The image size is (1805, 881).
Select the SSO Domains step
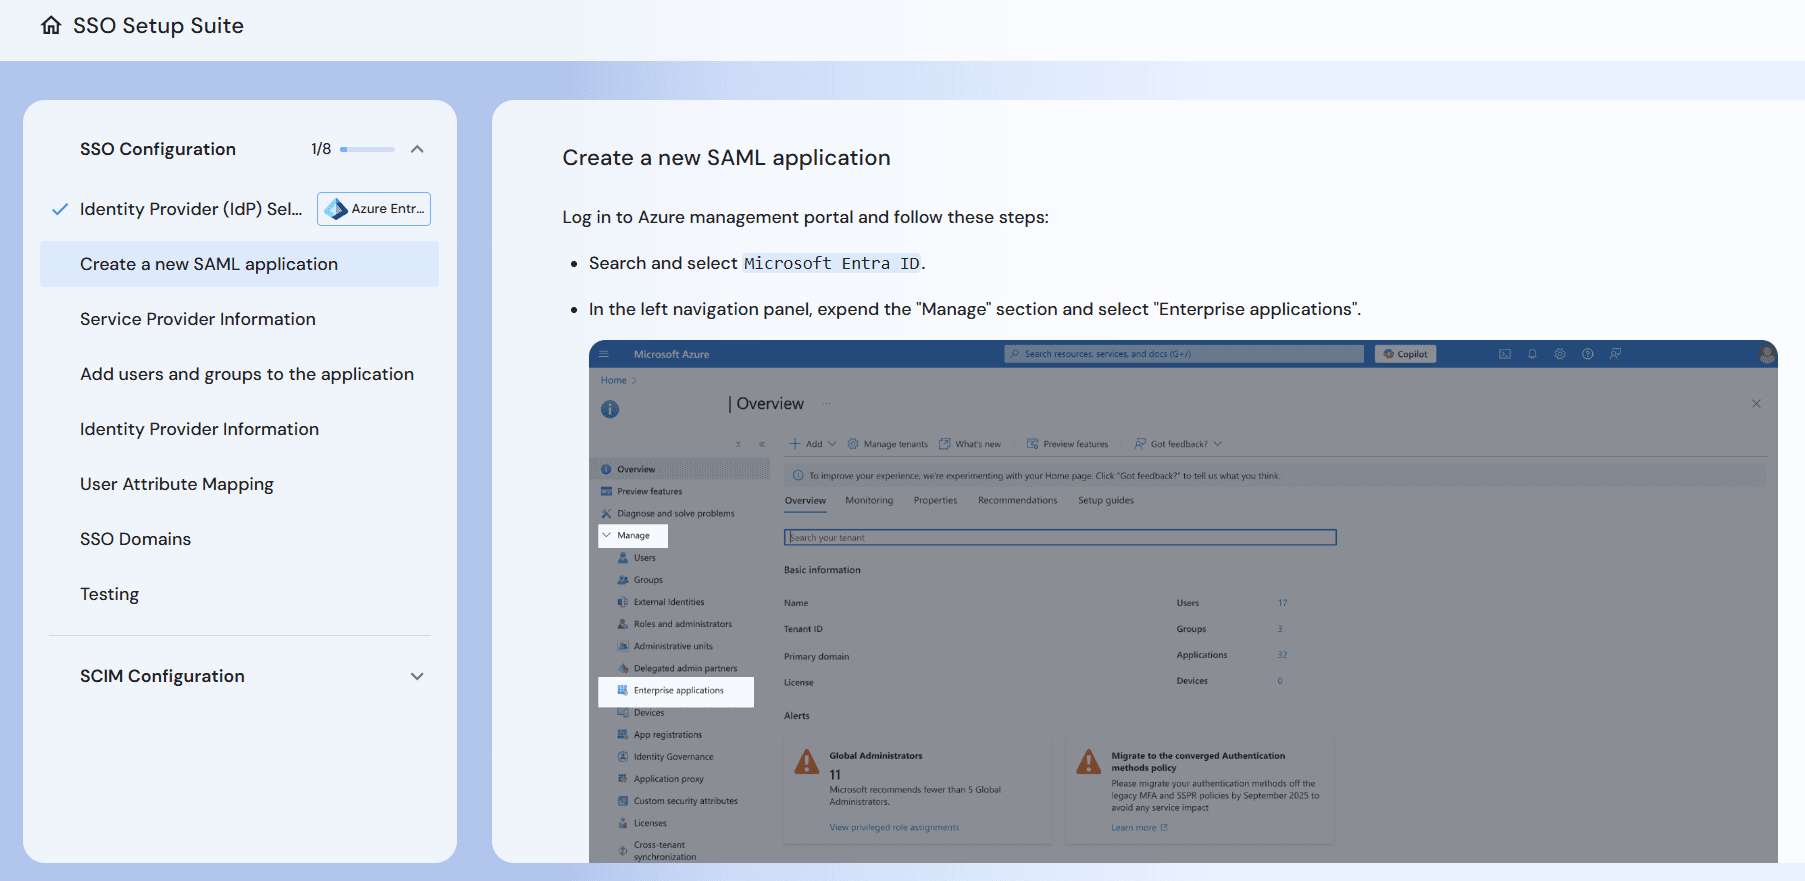[135, 539]
